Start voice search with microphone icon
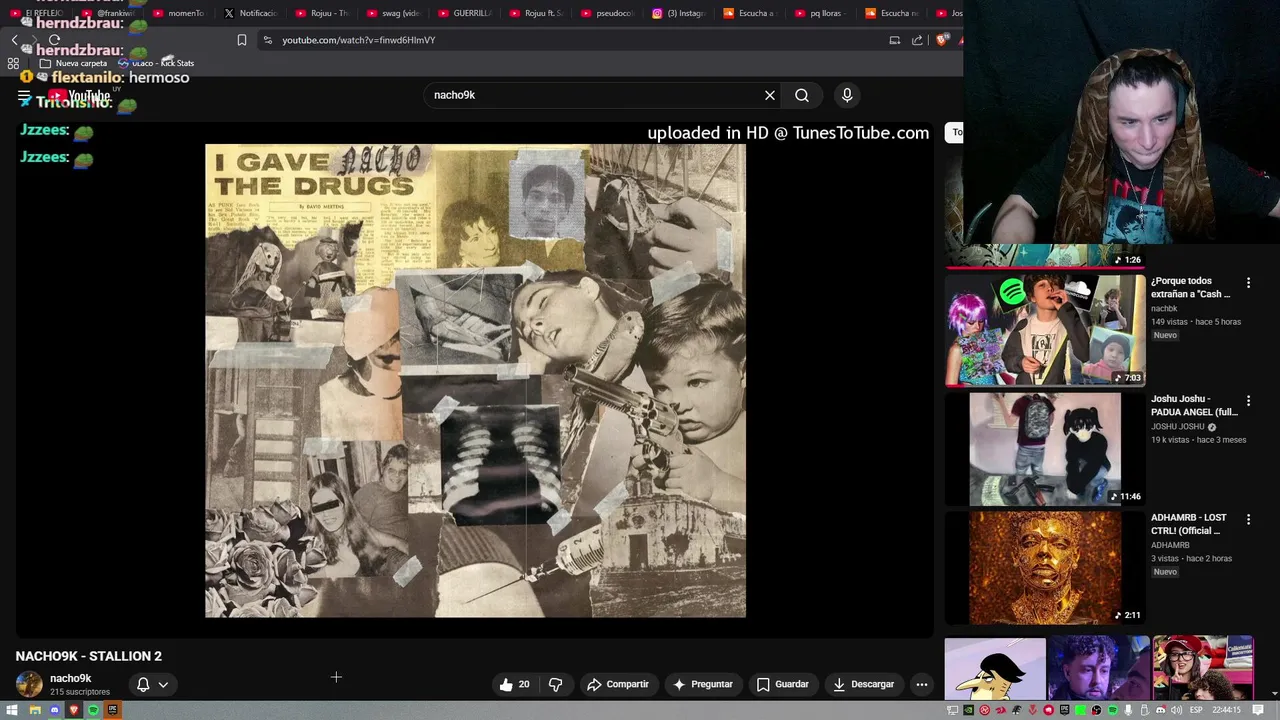 point(847,95)
